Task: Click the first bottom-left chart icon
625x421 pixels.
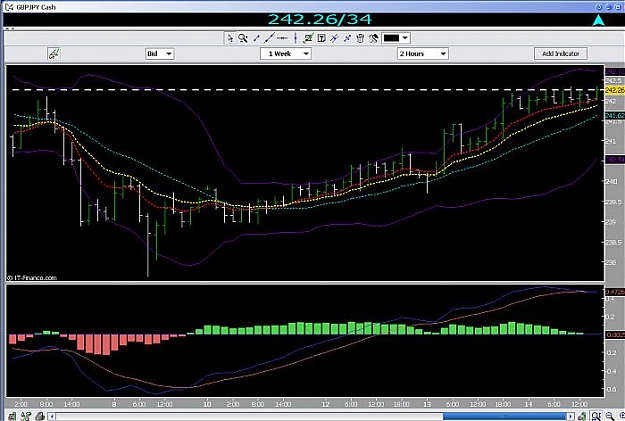Action: [x=12, y=417]
